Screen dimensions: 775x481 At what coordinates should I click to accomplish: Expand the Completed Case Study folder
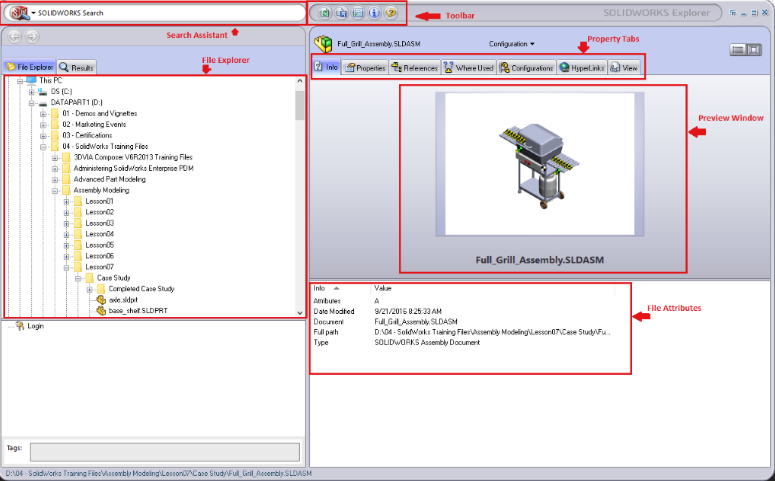pos(89,289)
